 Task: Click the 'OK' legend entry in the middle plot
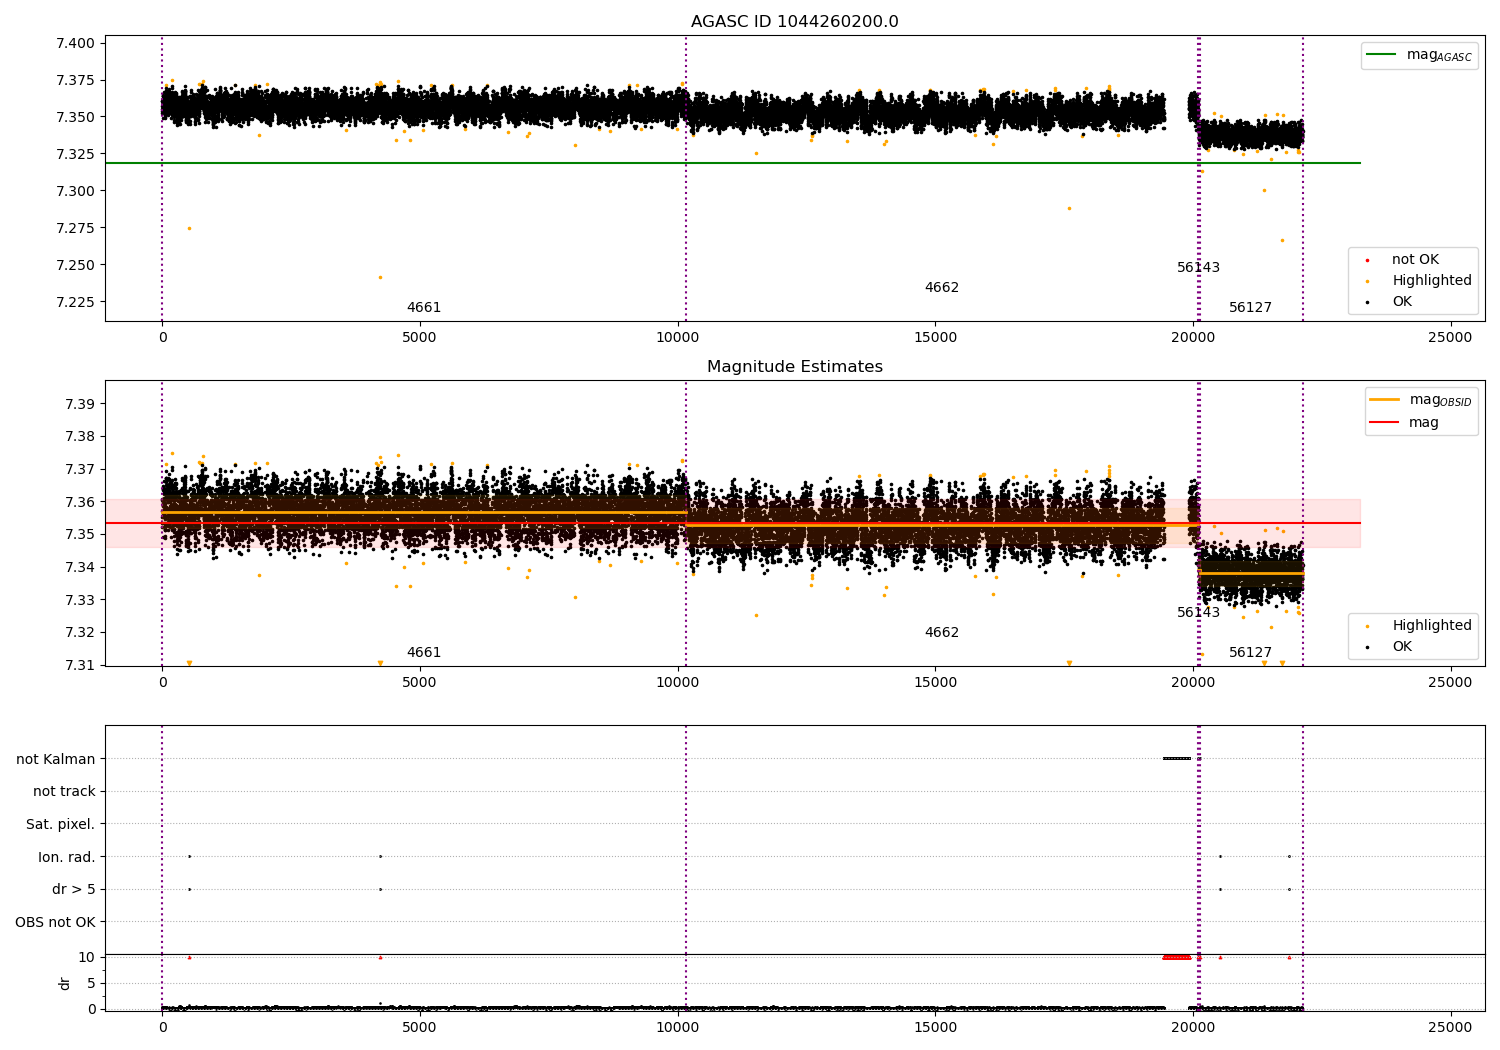click(x=1402, y=647)
